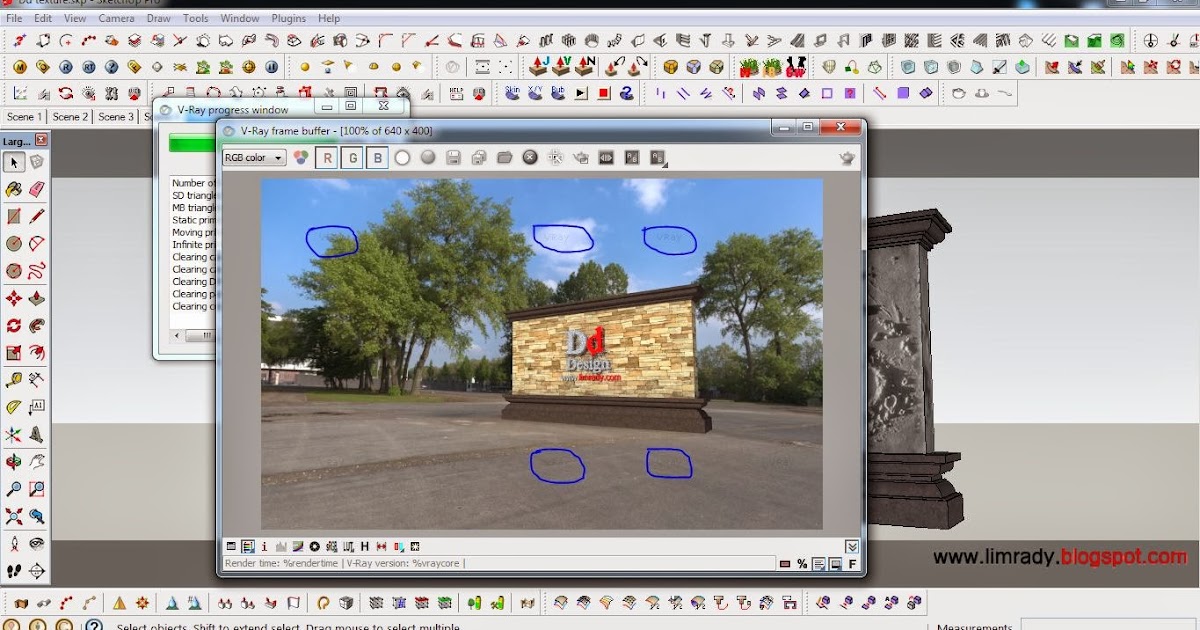Pick the Paint Bucket tool
Image resolution: width=1200 pixels, height=630 pixels.
[x=14, y=189]
